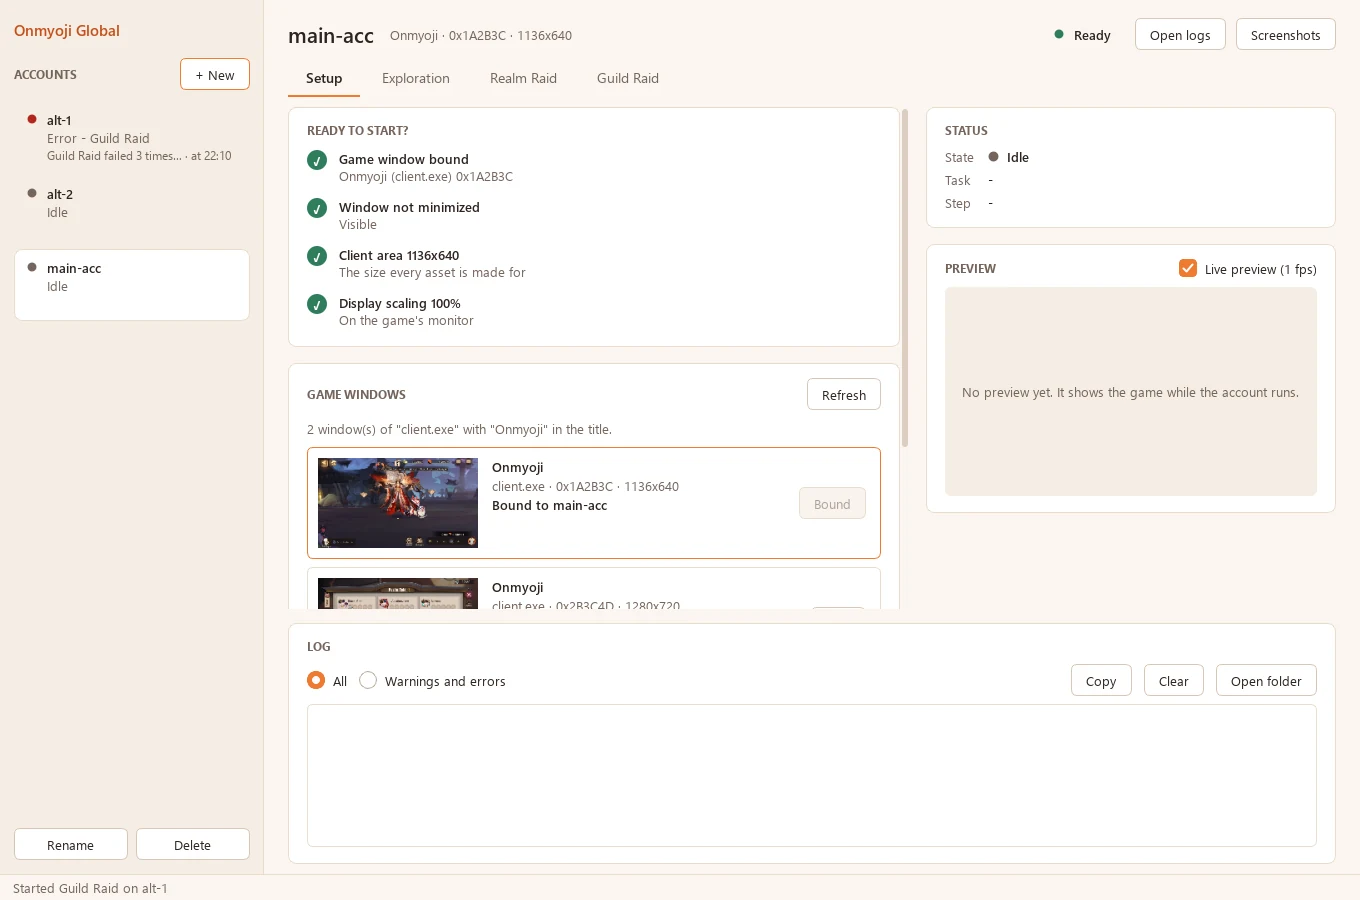This screenshot has height=900, width=1360.
Task: Click the Idle state dot in Status panel
Action: pos(993,157)
